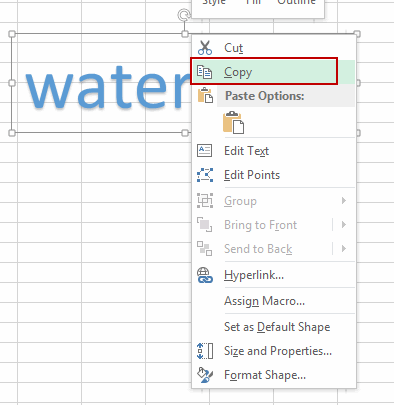Viewport: 394px width, 405px height.
Task: Click the Format Shape paint bucket icon
Action: [205, 375]
